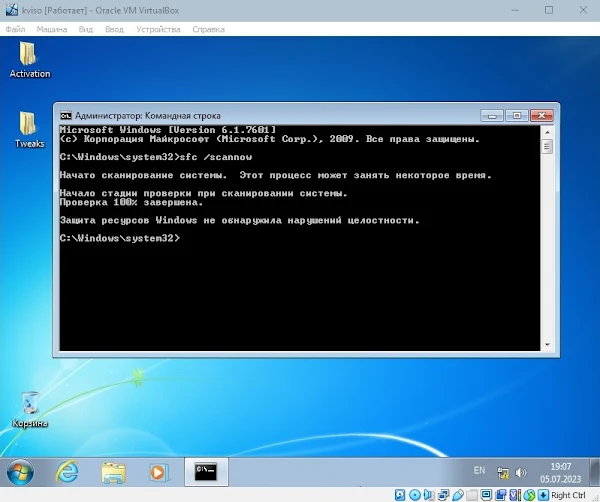Launch Internet Explorer from taskbar

coord(67,472)
